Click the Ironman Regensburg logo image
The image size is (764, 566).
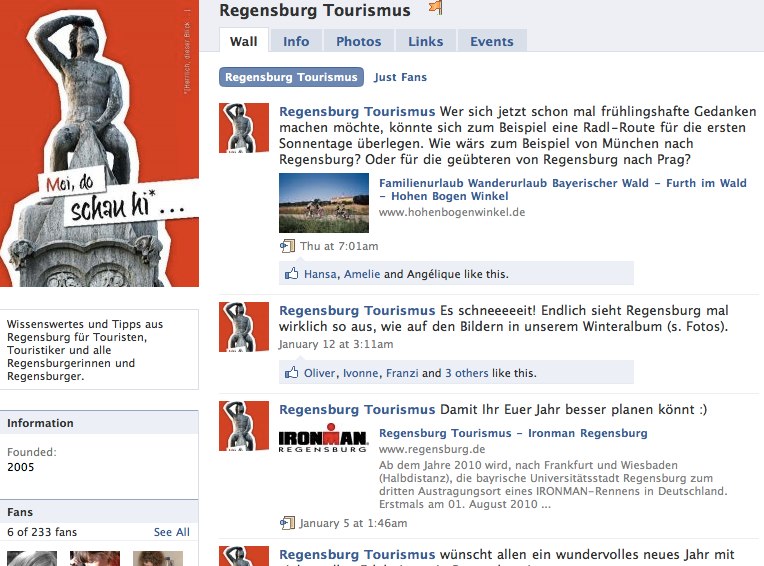pos(323,438)
